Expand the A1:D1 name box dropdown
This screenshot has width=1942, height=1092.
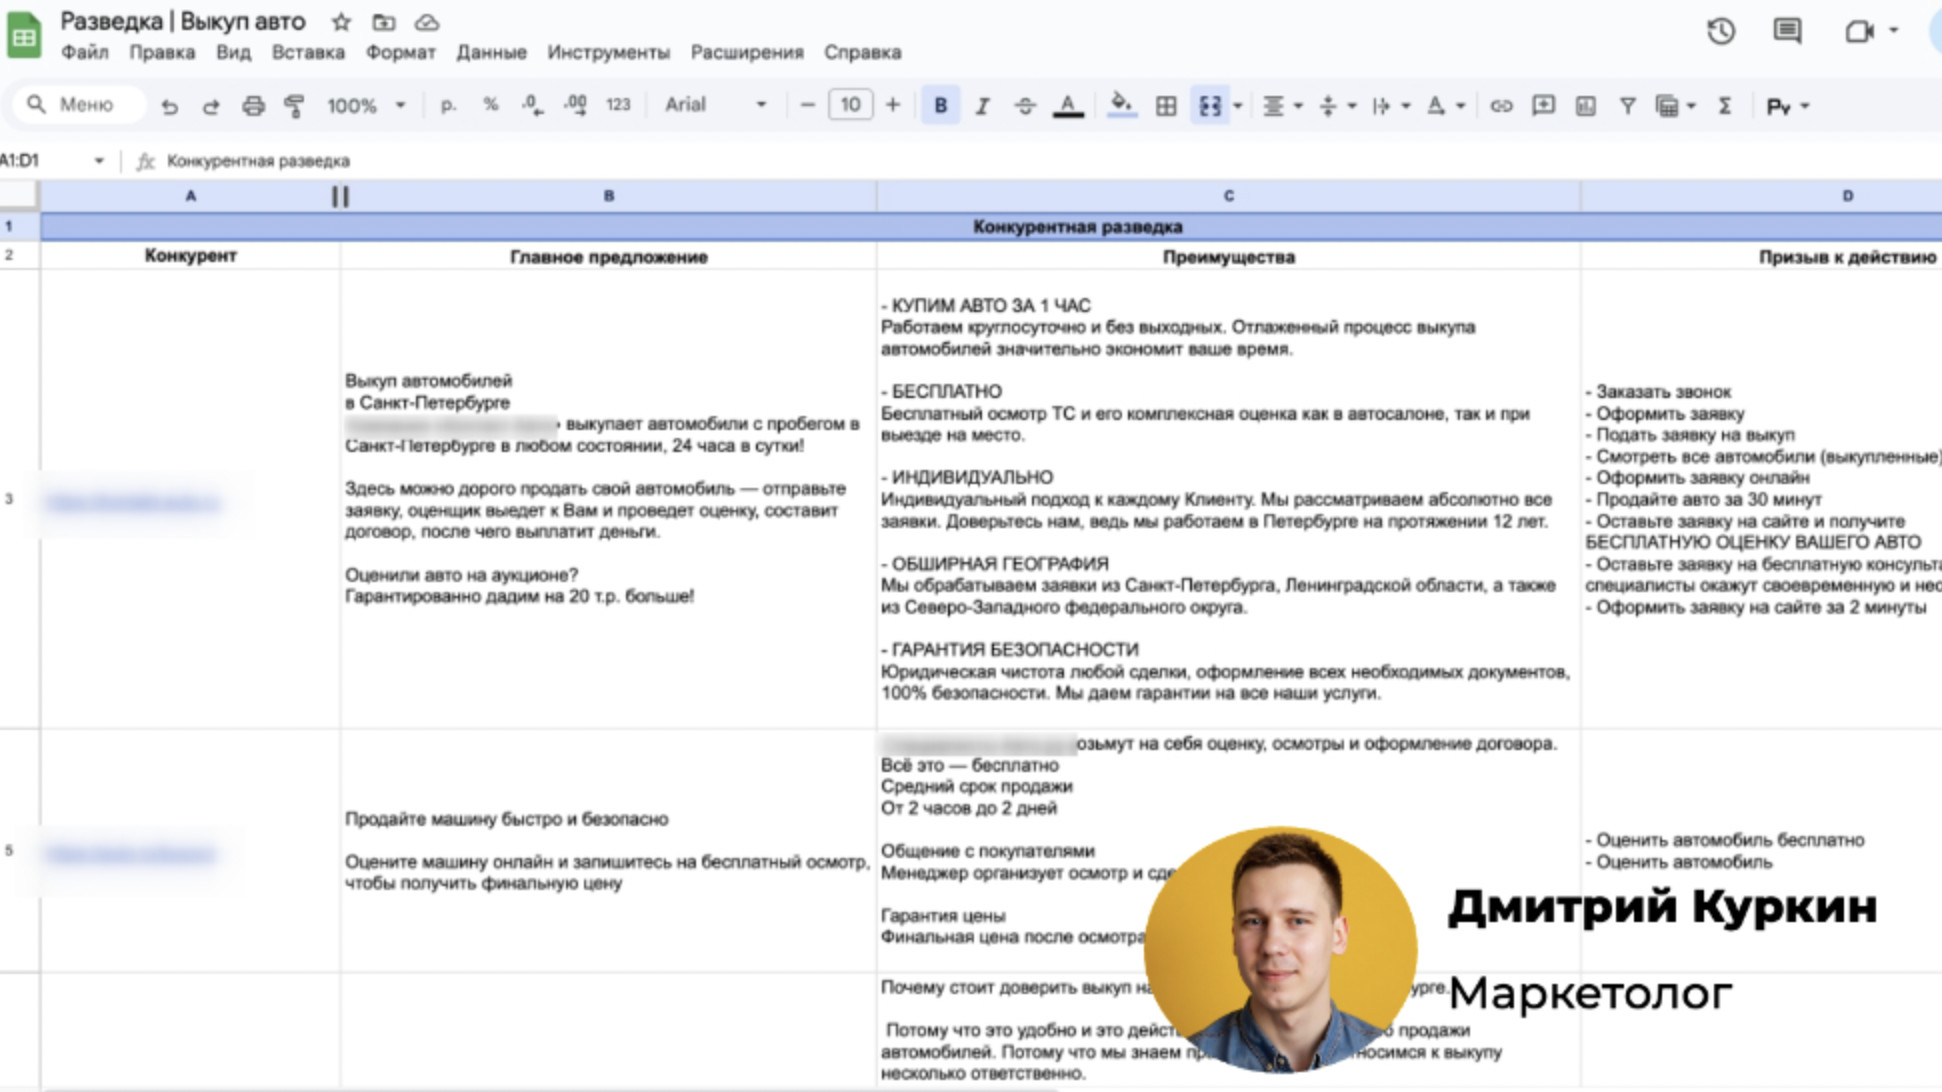point(99,161)
